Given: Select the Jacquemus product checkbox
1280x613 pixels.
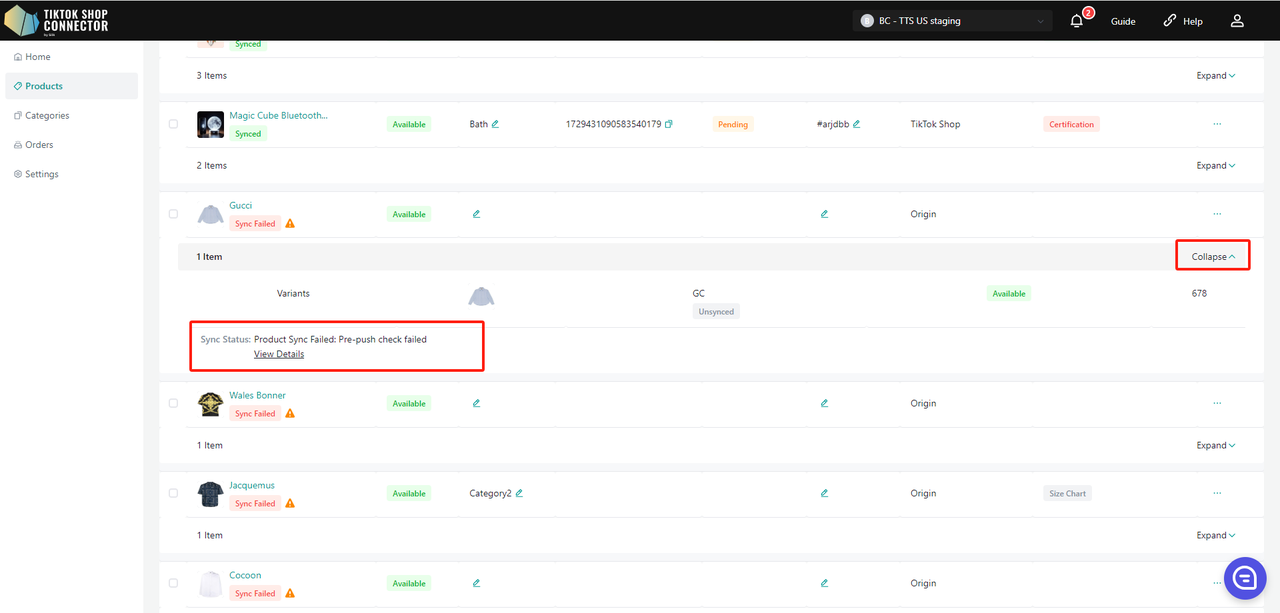Looking at the screenshot, I should (x=173, y=493).
